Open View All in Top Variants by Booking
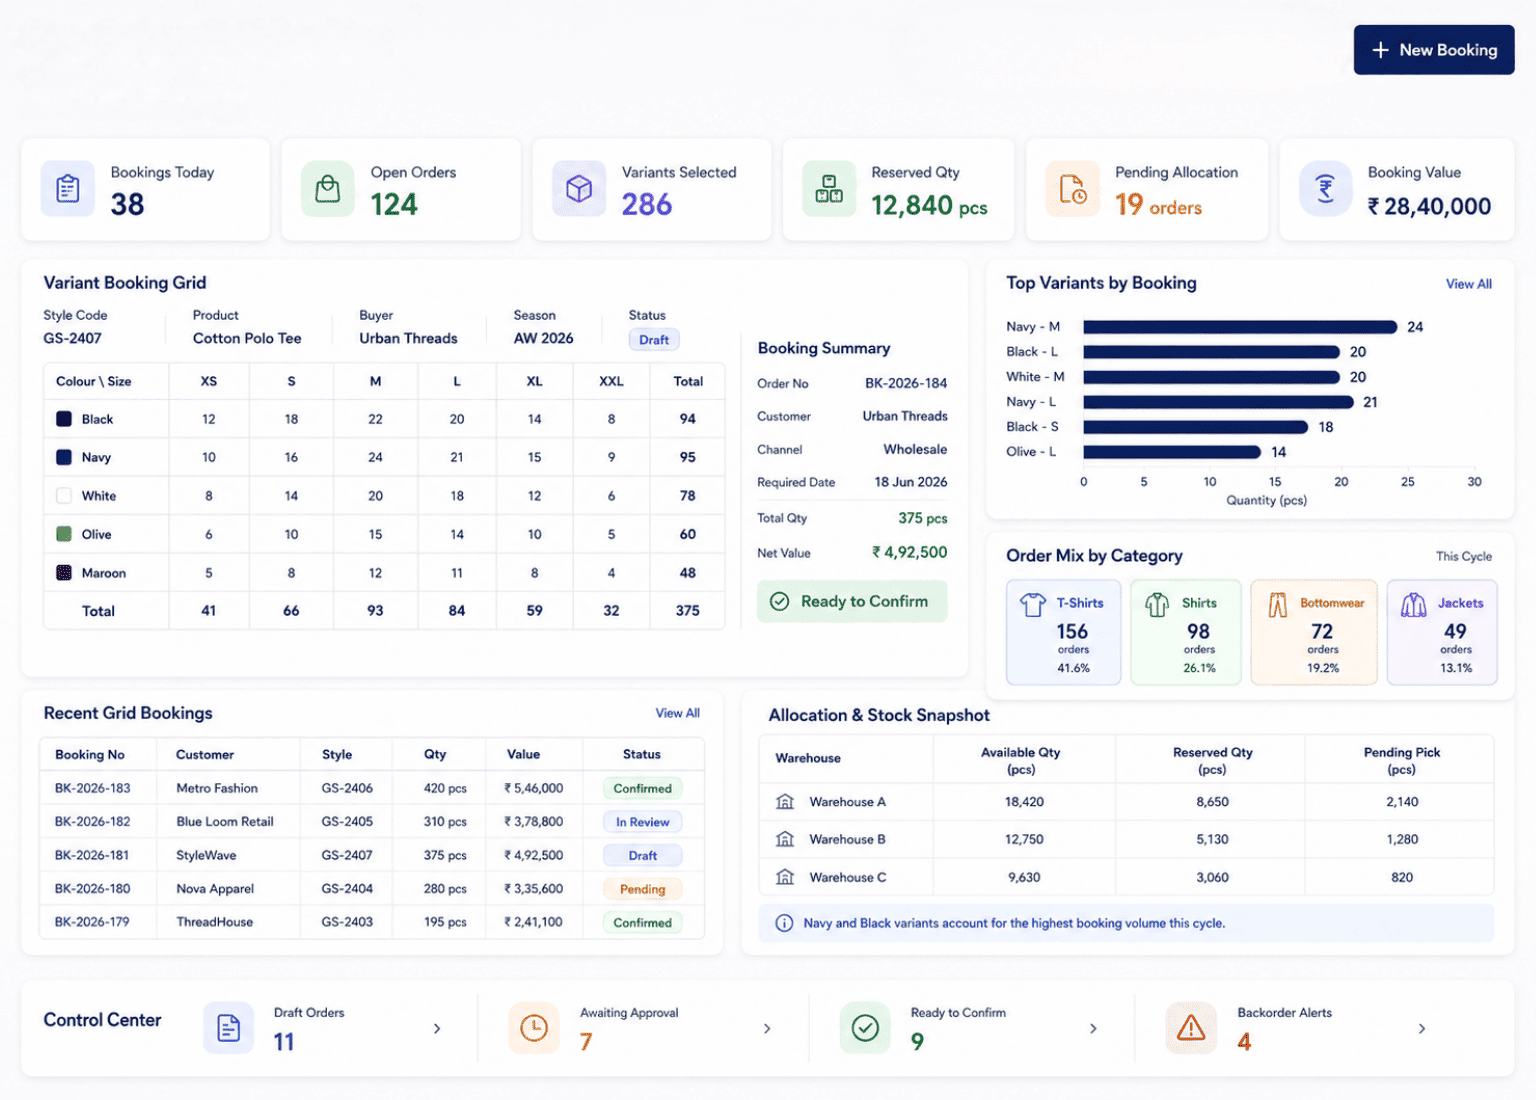This screenshot has height=1100, width=1536. [1468, 284]
